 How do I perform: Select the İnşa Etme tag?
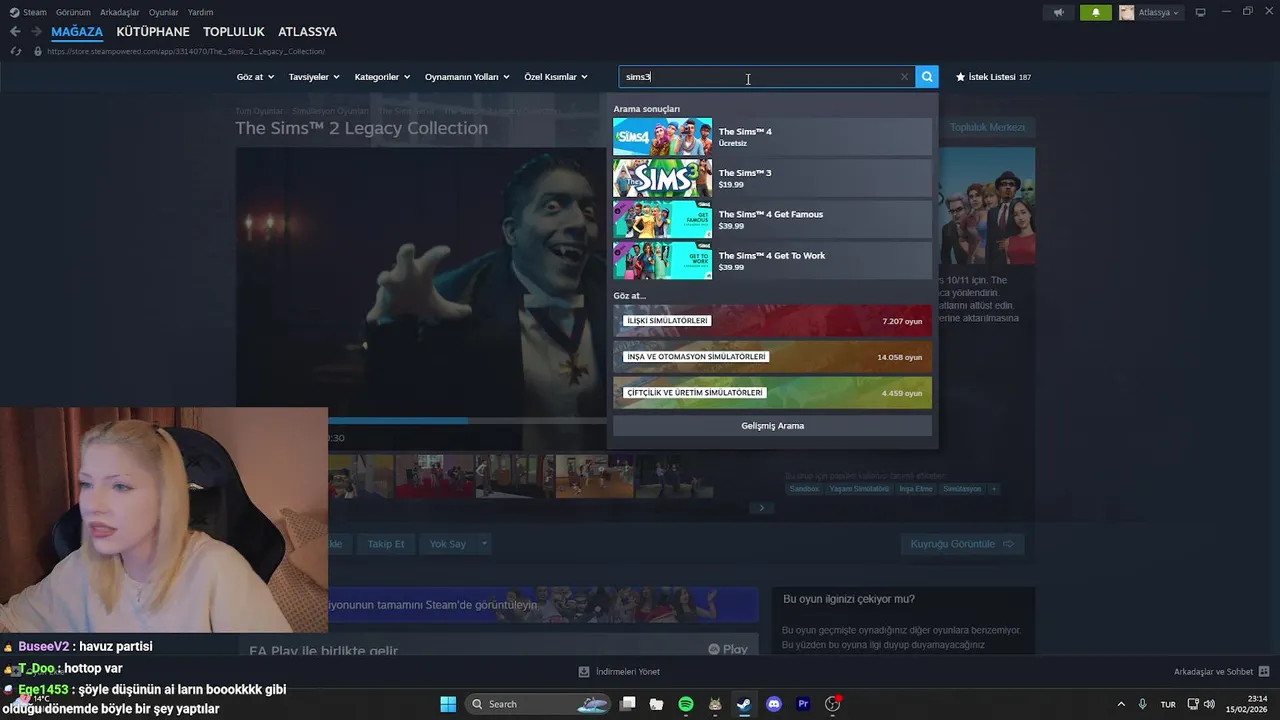[915, 489]
